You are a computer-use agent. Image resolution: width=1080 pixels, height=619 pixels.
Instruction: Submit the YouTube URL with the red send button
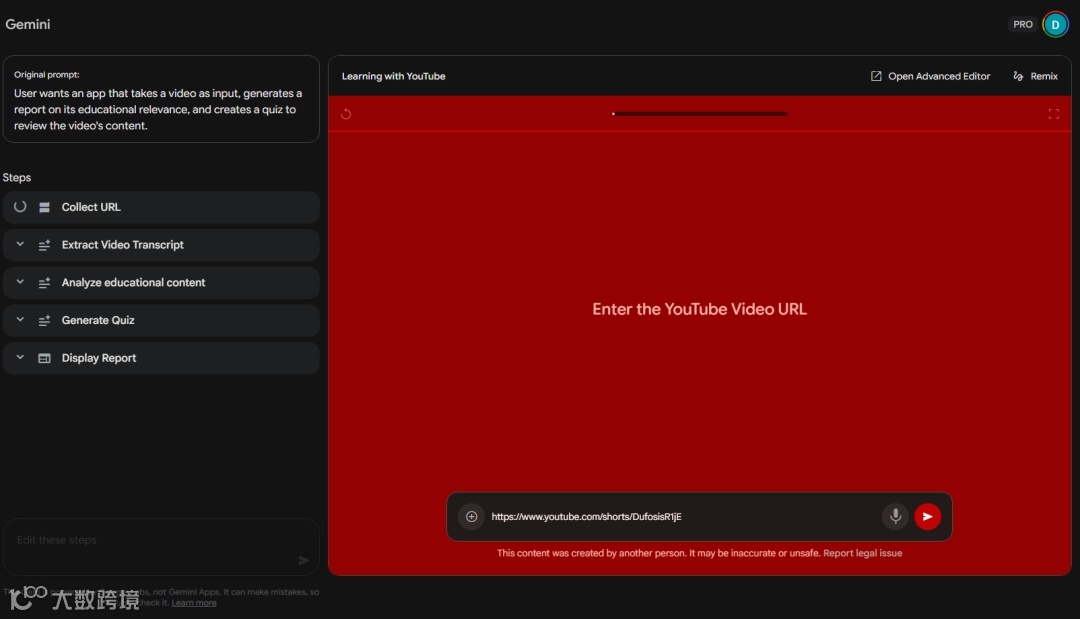(927, 516)
